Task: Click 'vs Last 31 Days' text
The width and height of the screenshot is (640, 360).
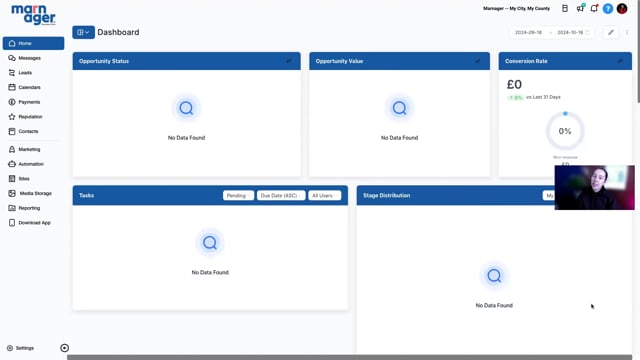Action: tap(543, 97)
